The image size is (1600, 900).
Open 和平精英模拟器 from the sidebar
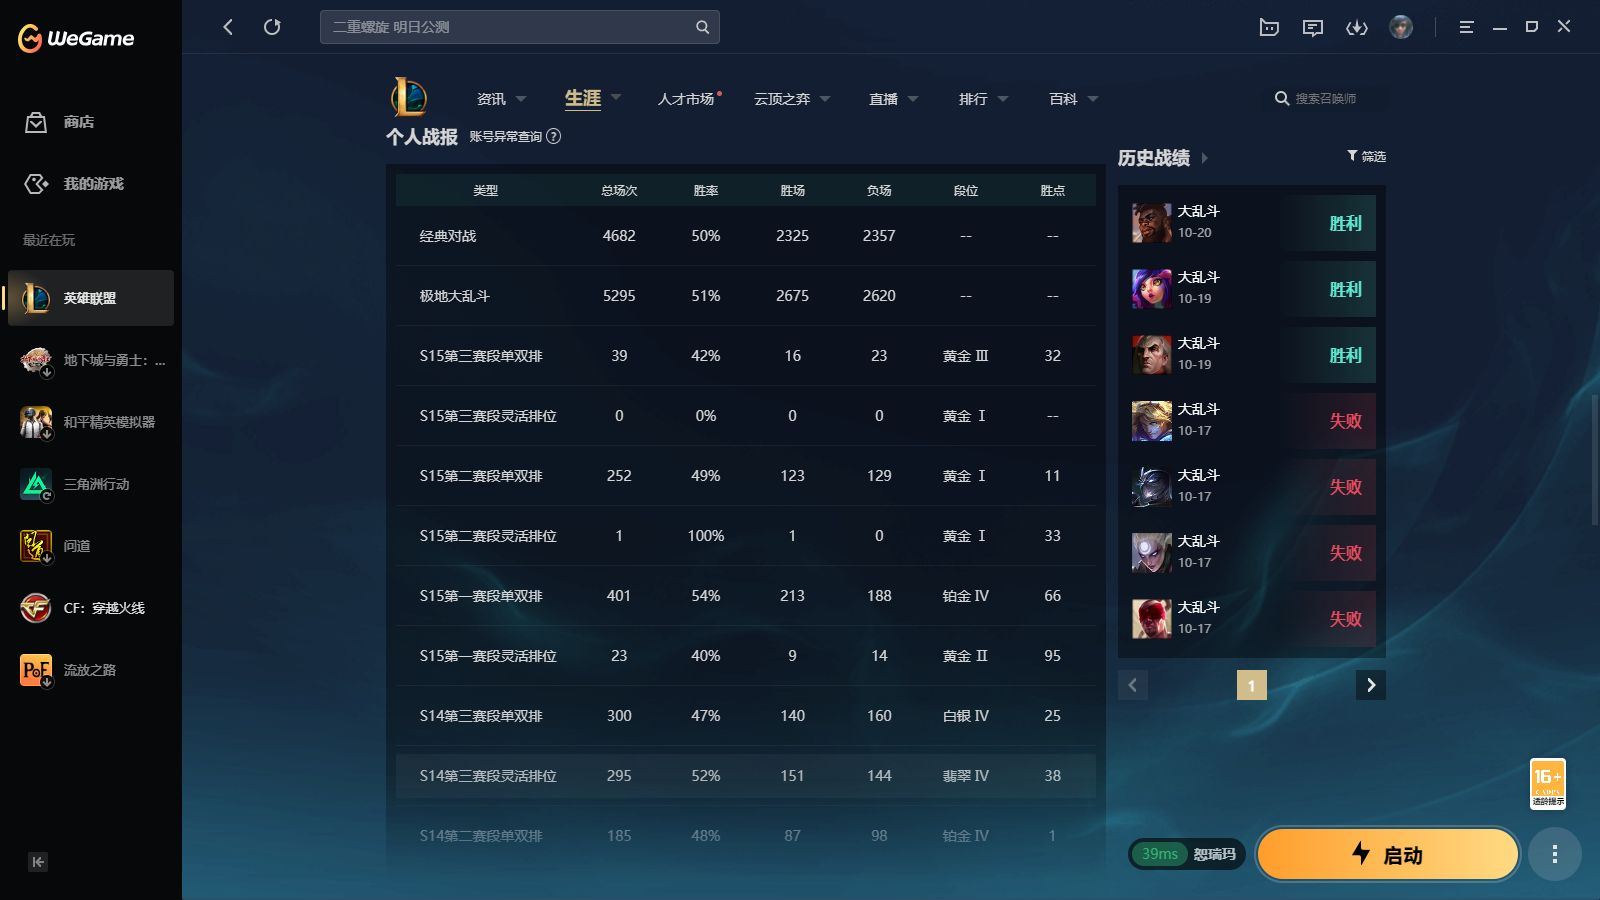click(90, 422)
